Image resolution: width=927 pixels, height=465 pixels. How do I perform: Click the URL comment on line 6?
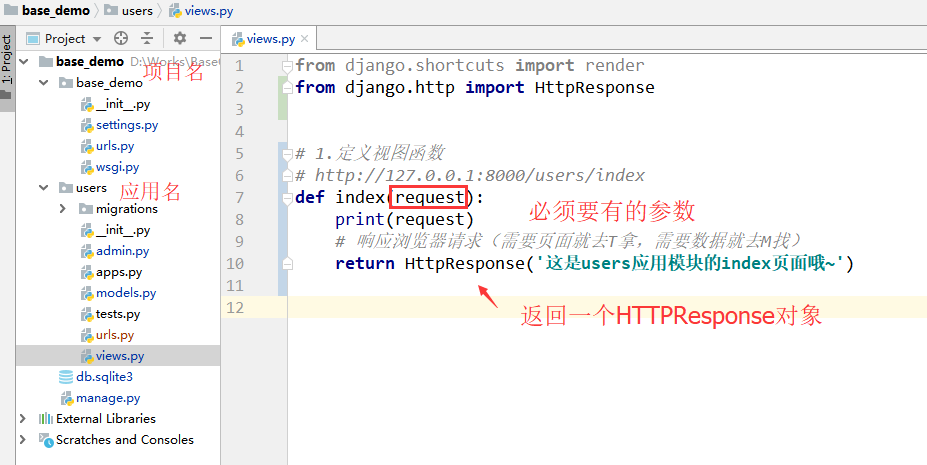tap(470, 175)
